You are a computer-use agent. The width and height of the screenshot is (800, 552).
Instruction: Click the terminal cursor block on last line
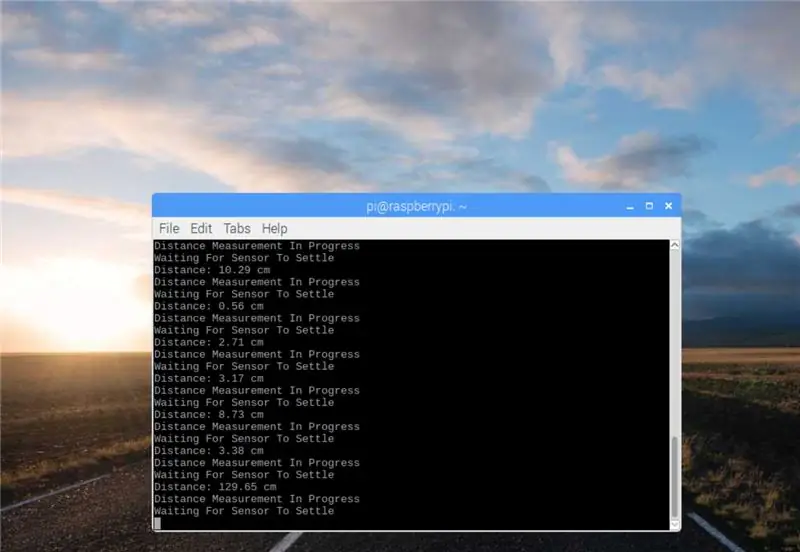point(157,523)
